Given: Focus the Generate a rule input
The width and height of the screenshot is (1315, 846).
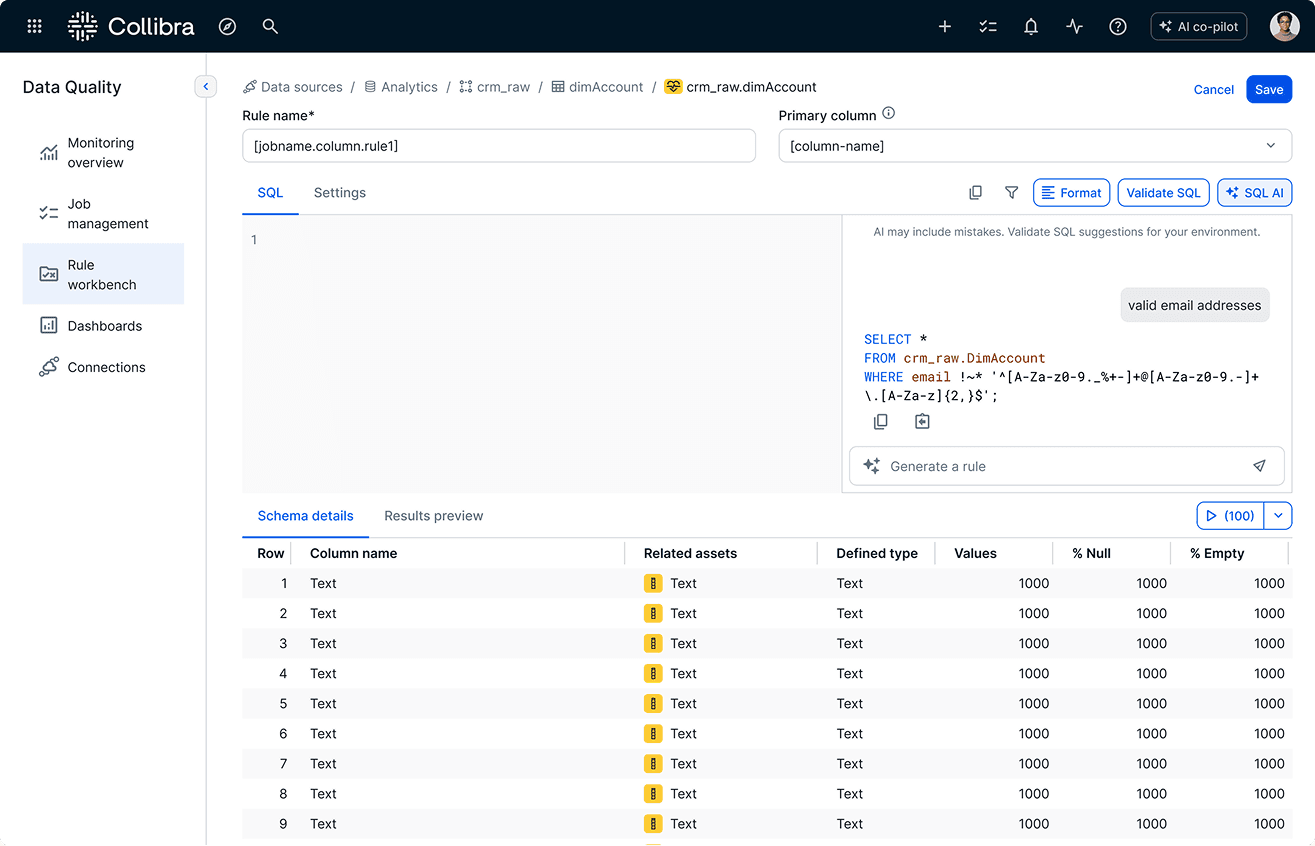Looking at the screenshot, I should tap(1066, 466).
